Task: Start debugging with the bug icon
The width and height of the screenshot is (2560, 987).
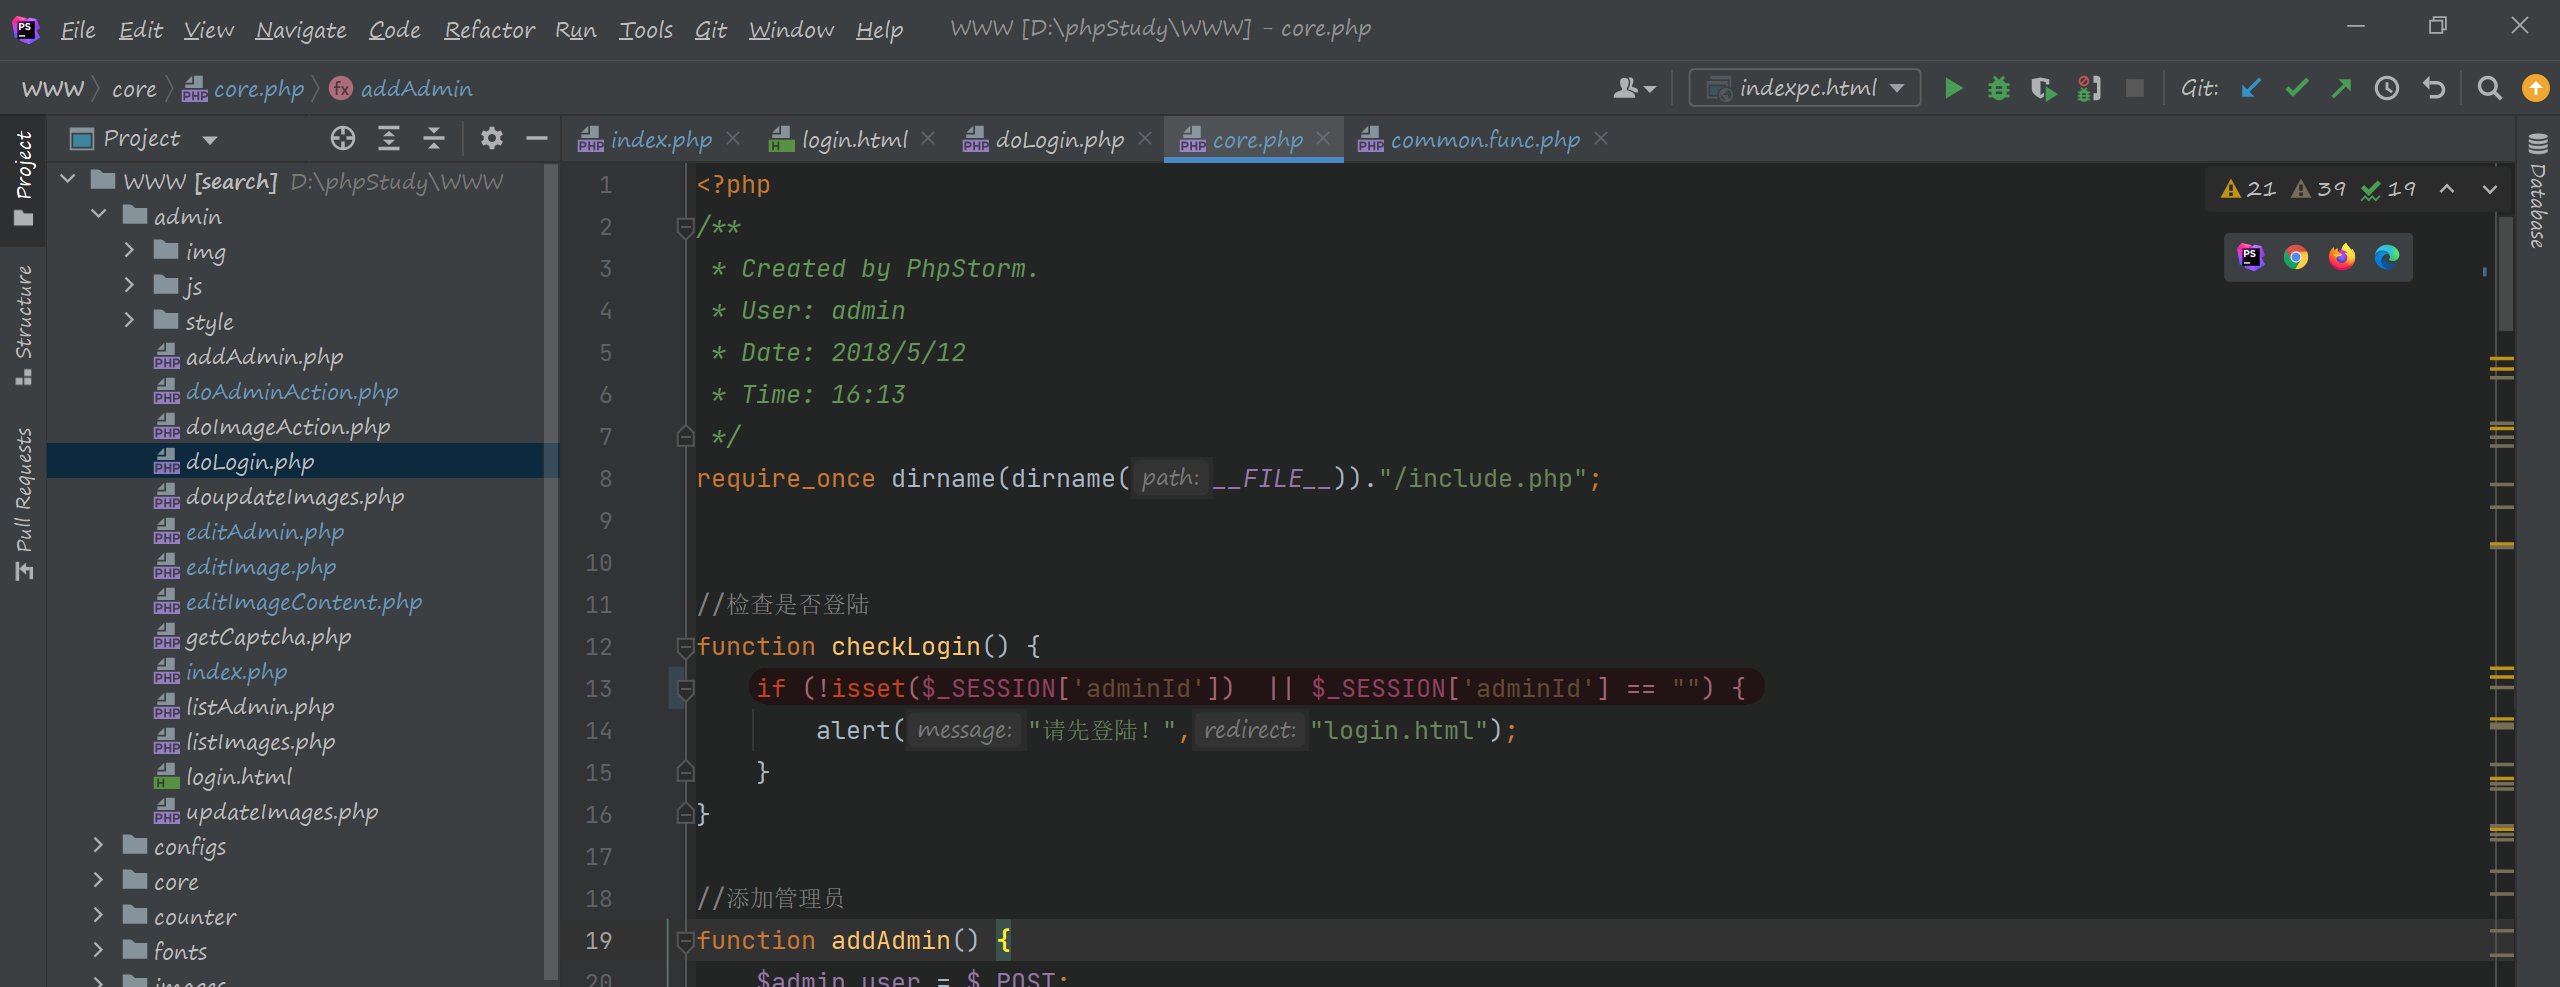Action: click(x=1998, y=88)
